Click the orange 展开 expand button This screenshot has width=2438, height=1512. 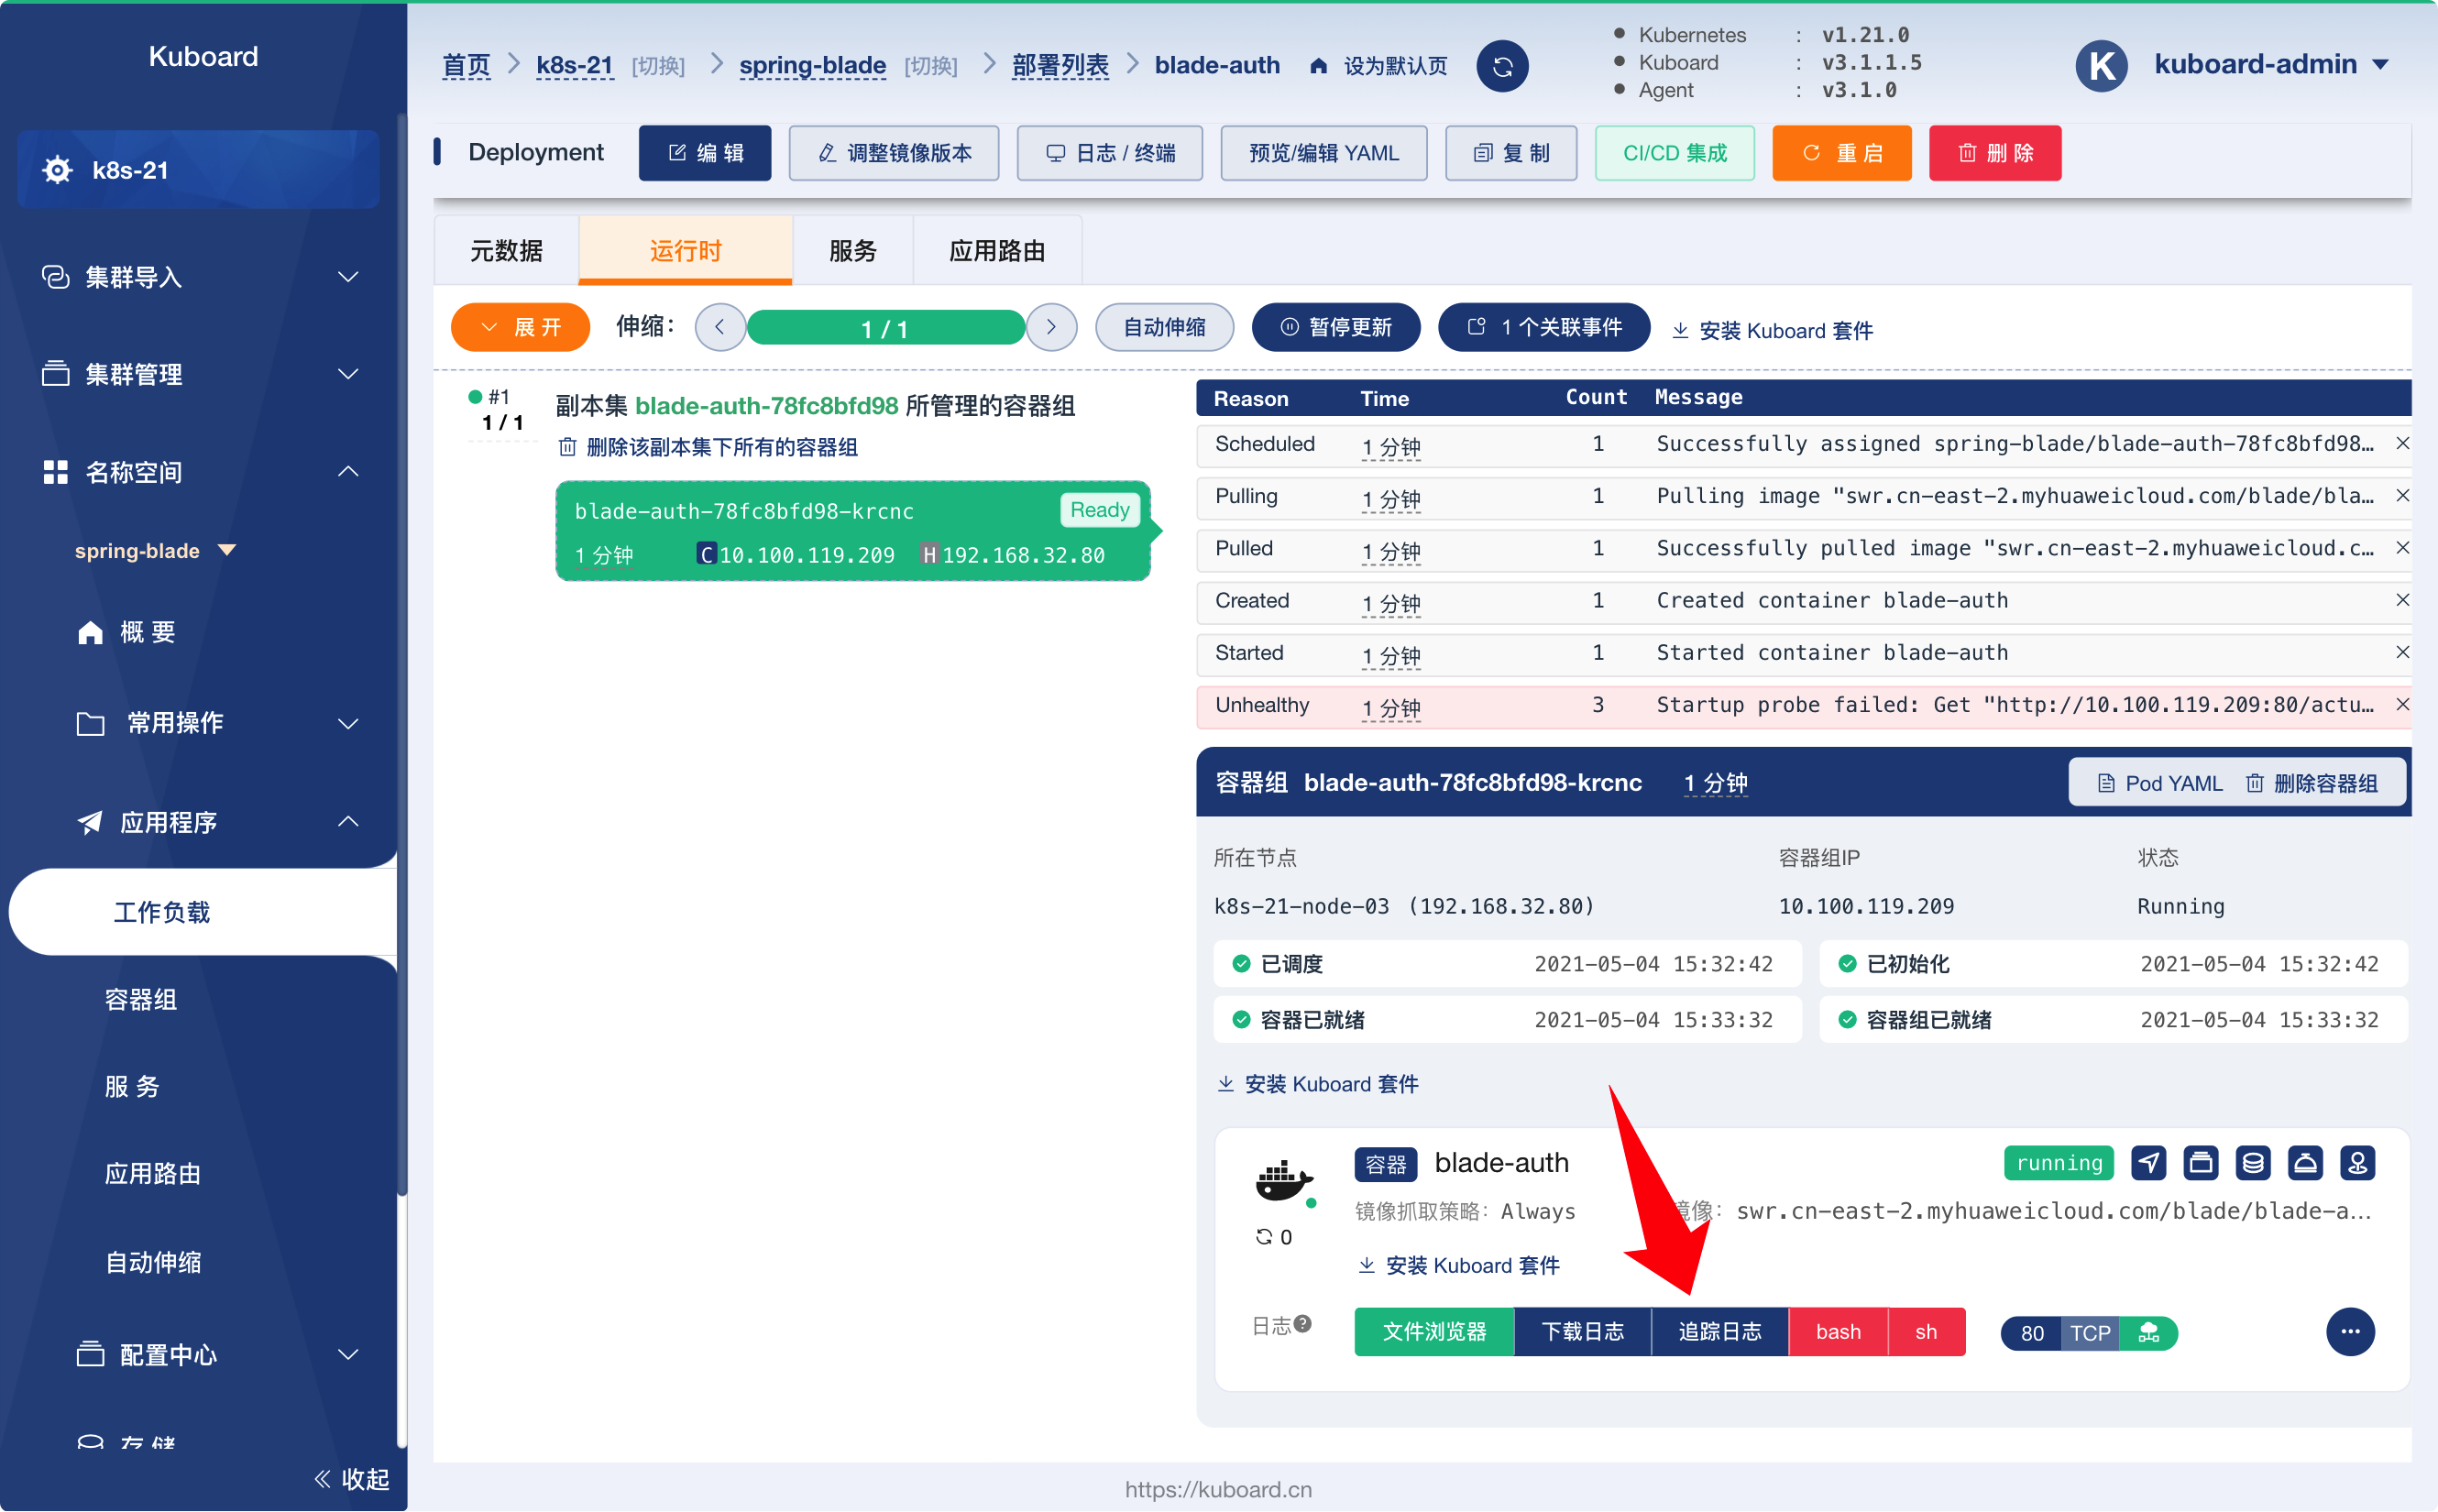520,327
